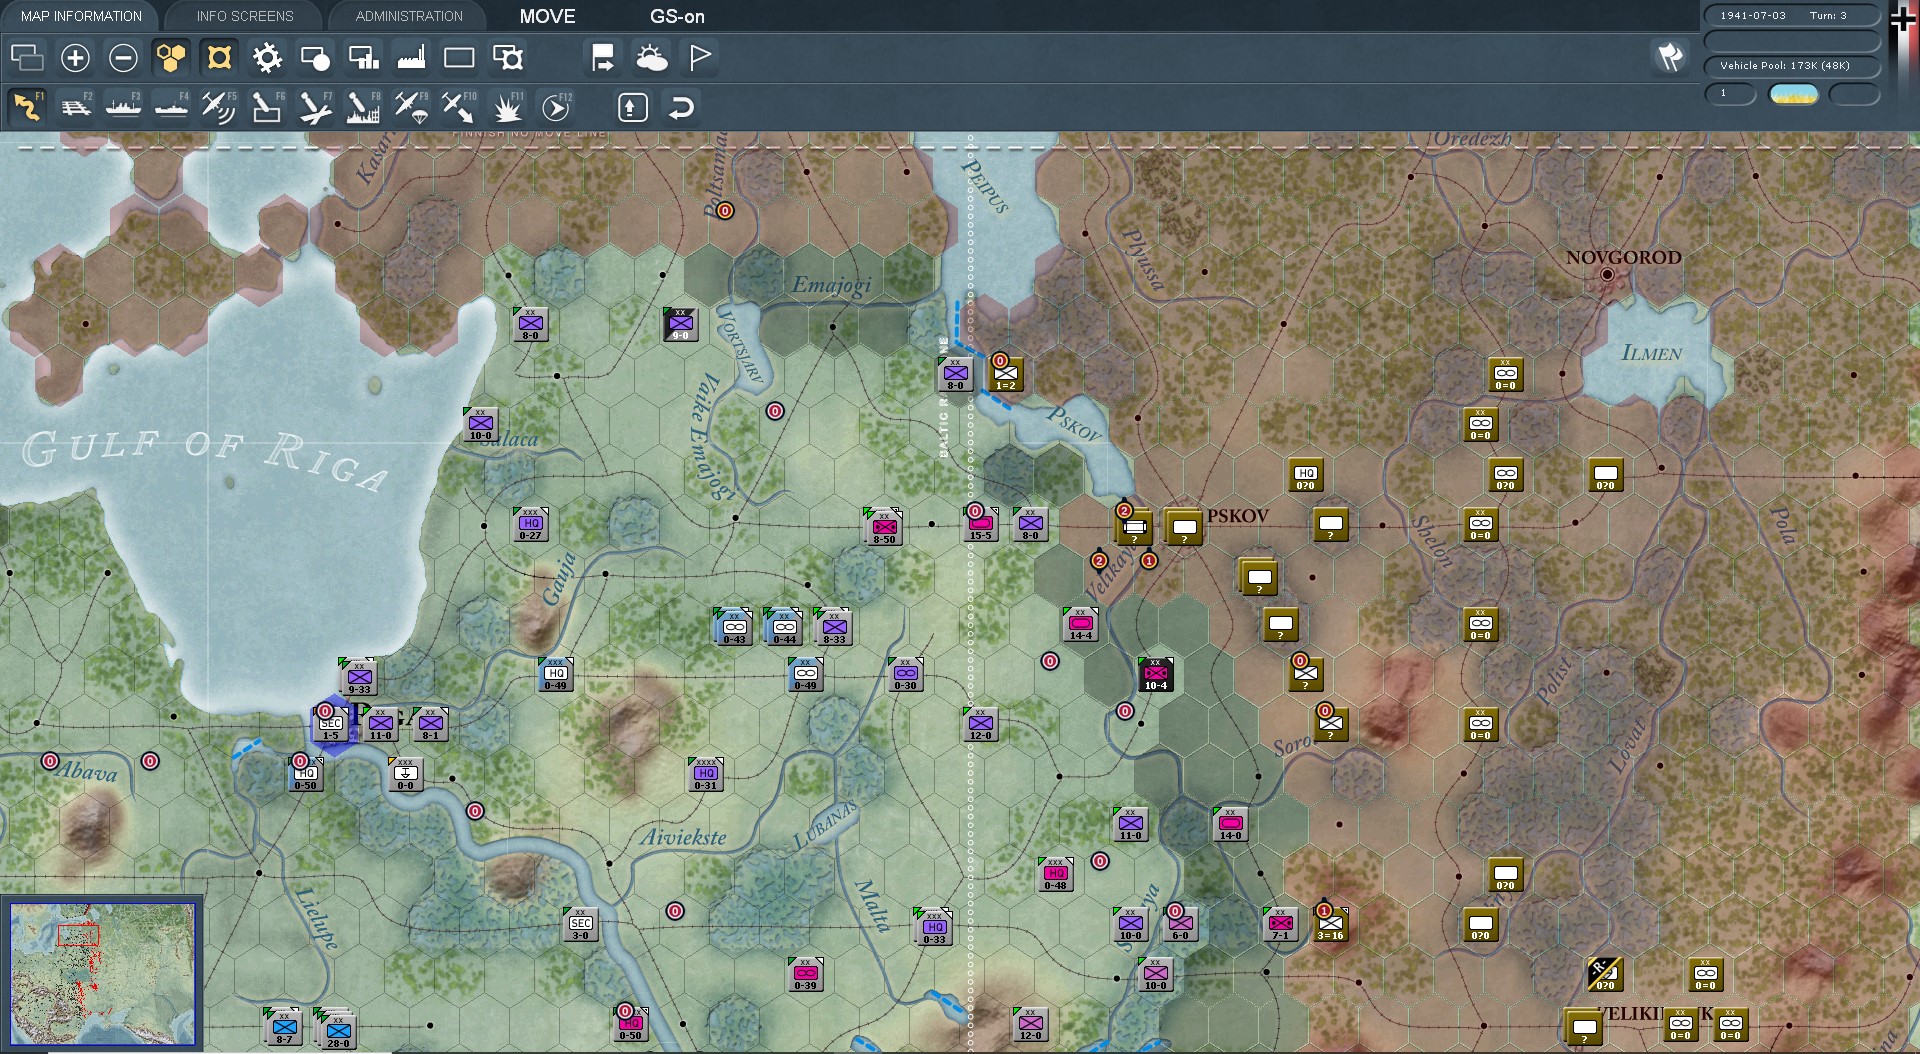Zoom in with the plus icon

[75, 58]
